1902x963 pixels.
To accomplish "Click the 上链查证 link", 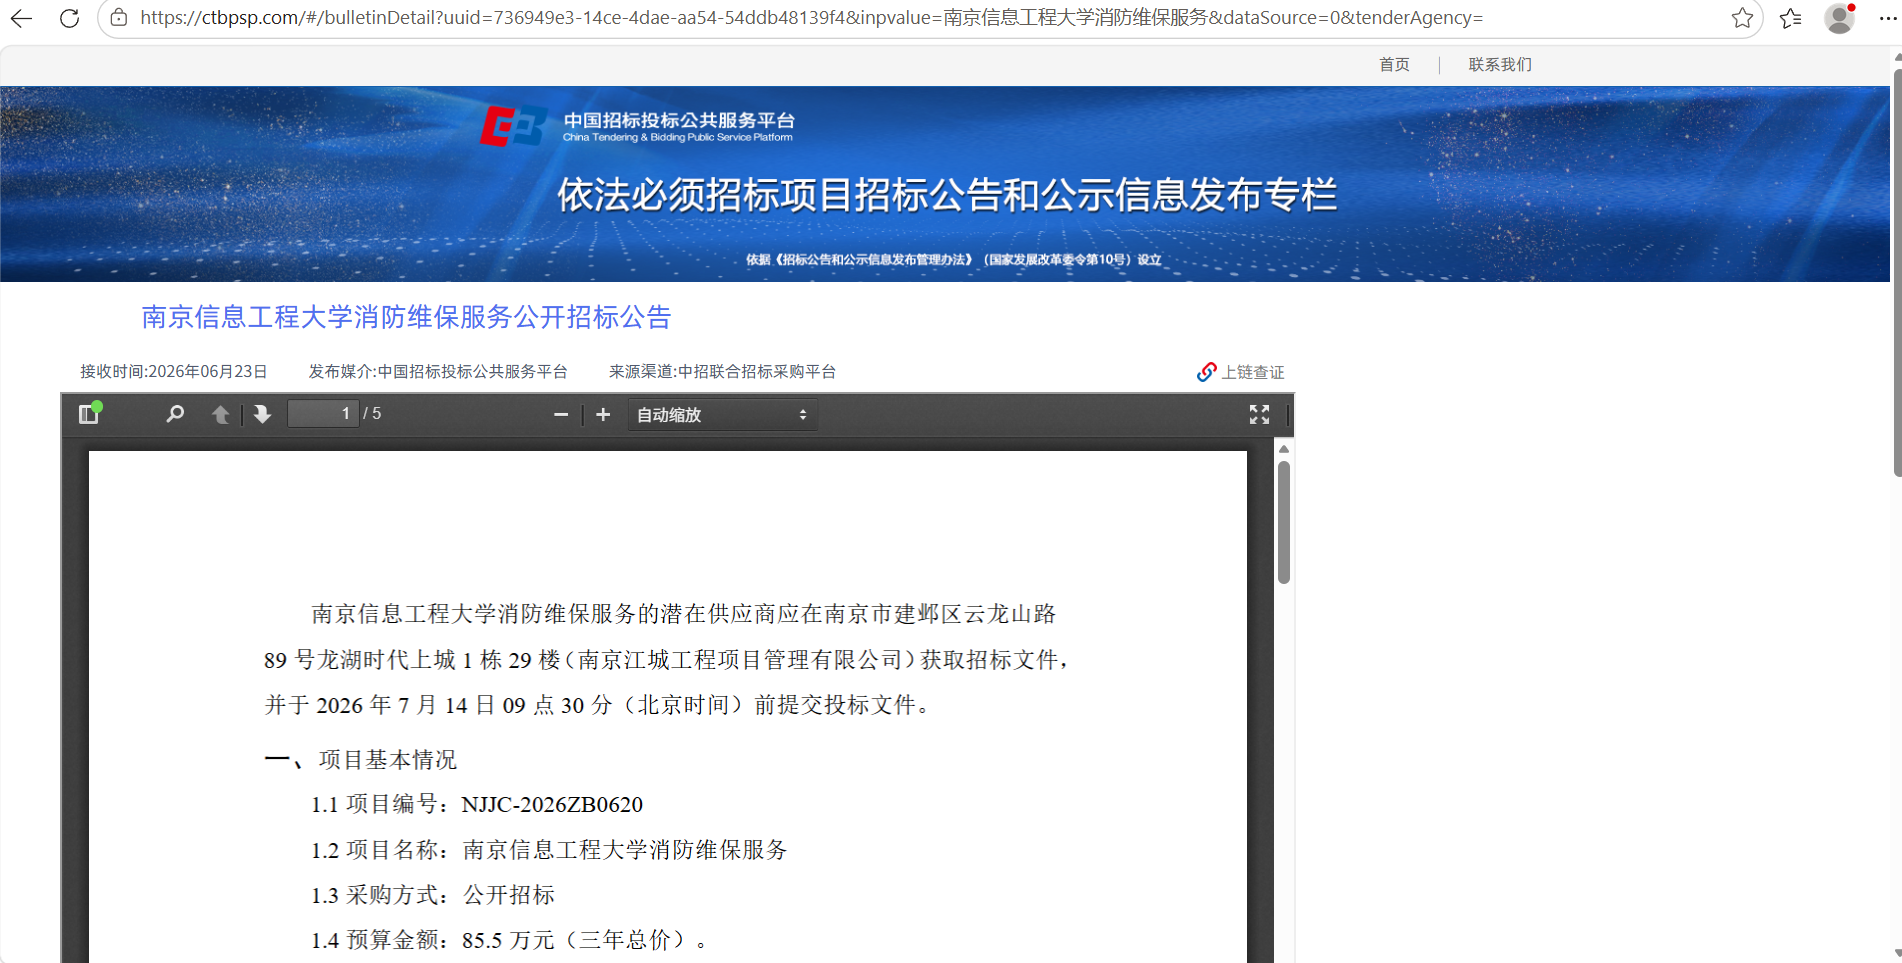I will tap(1253, 372).
